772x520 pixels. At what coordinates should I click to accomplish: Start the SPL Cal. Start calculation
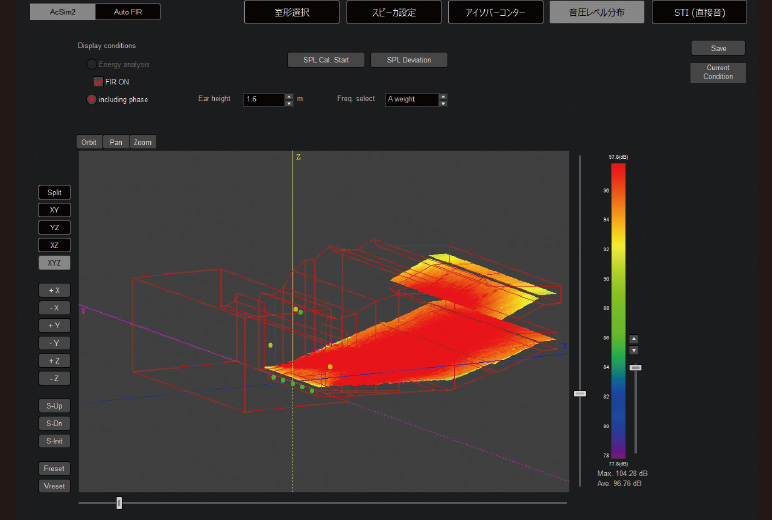click(x=326, y=60)
